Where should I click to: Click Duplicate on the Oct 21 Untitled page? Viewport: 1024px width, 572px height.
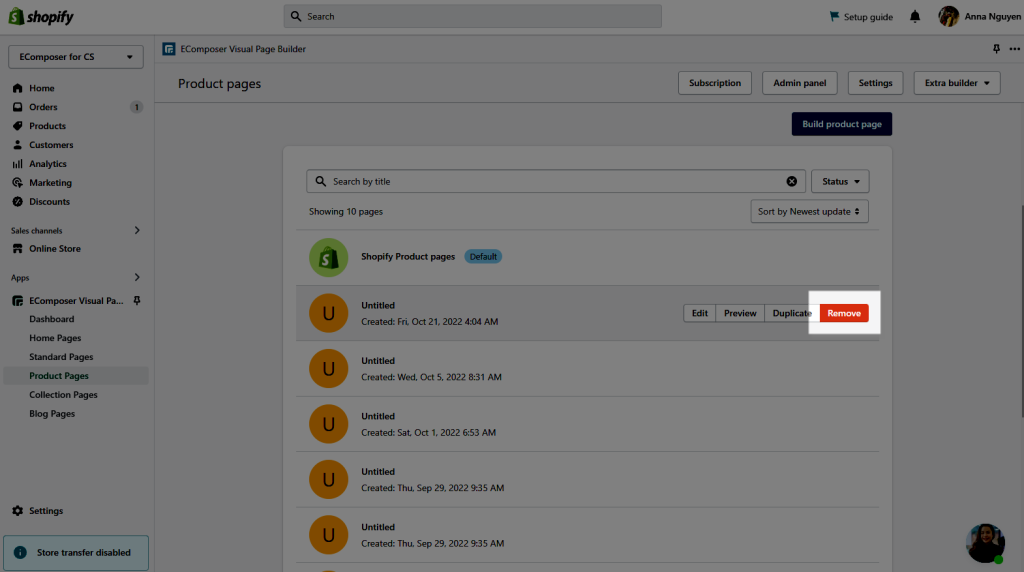(792, 313)
